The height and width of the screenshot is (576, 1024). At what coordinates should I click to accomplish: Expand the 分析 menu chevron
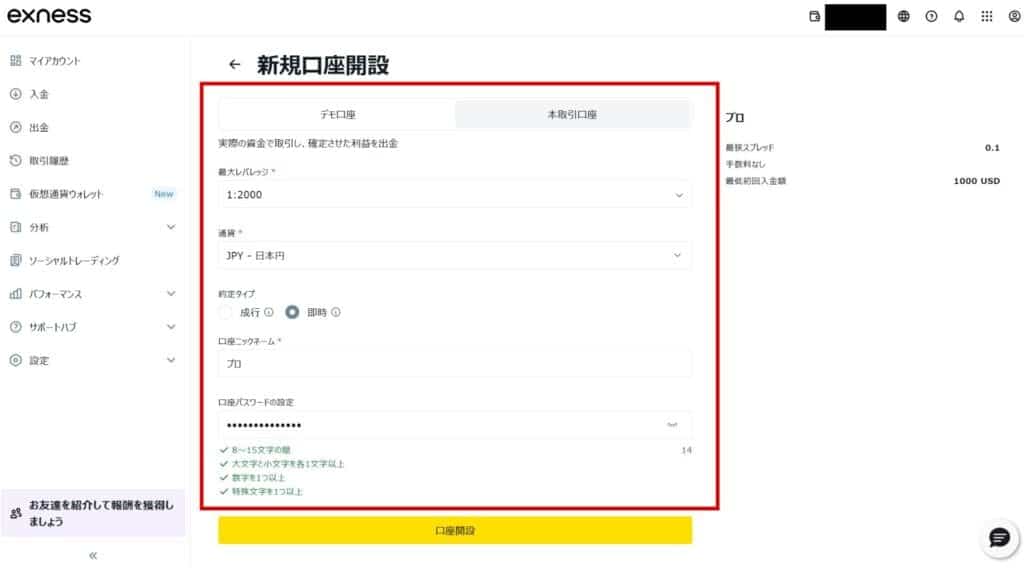[171, 227]
